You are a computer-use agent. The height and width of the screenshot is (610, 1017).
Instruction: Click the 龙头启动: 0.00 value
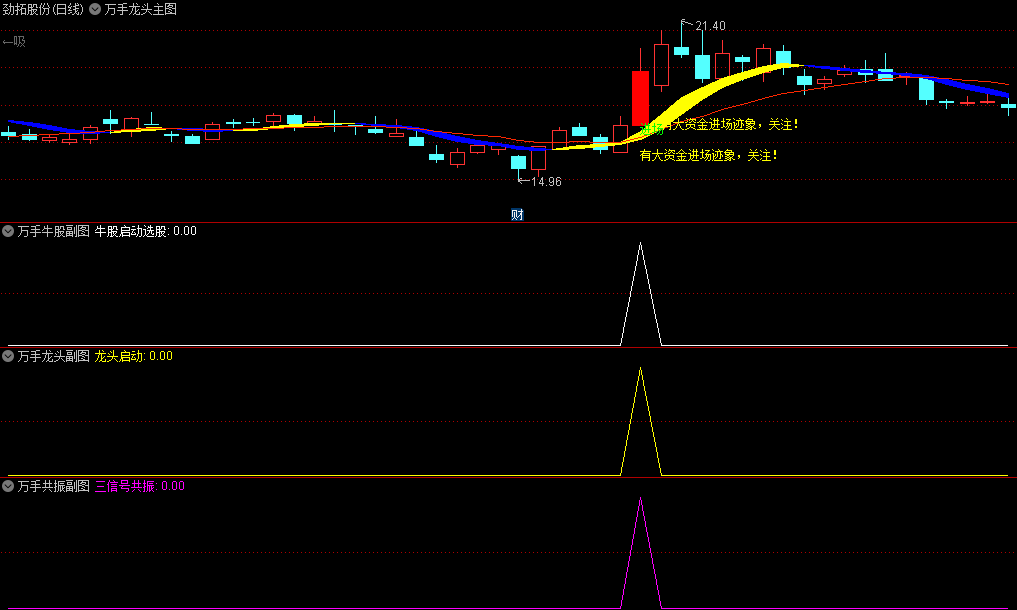(x=134, y=356)
